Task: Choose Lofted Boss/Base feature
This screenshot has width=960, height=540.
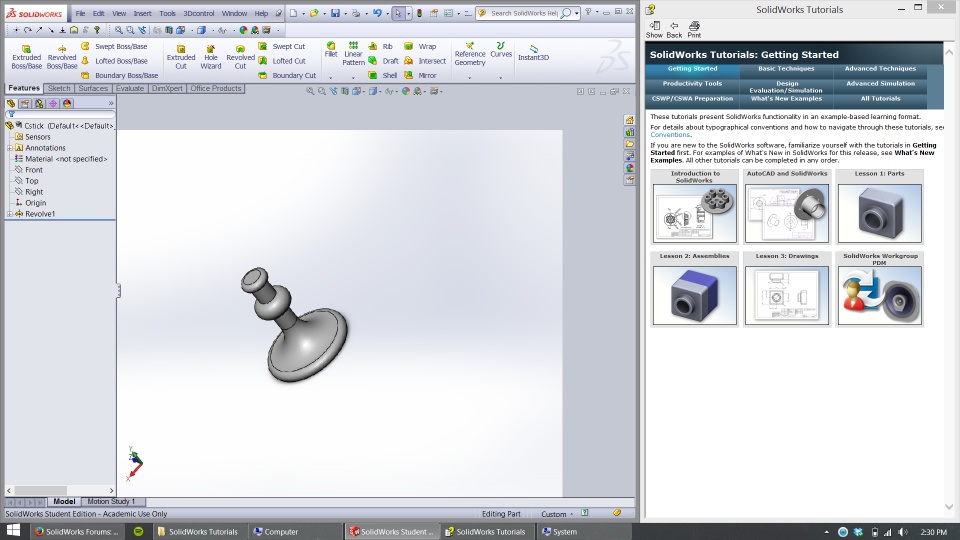Action: [x=114, y=61]
